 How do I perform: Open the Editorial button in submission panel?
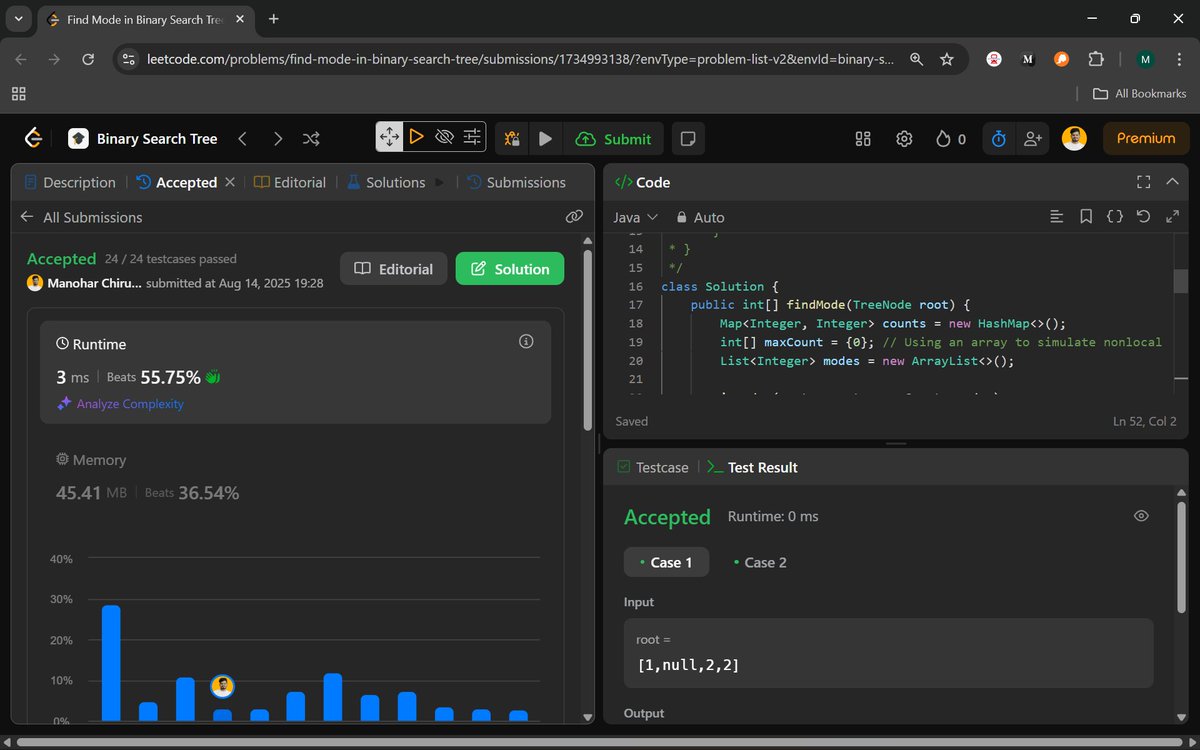pos(394,269)
